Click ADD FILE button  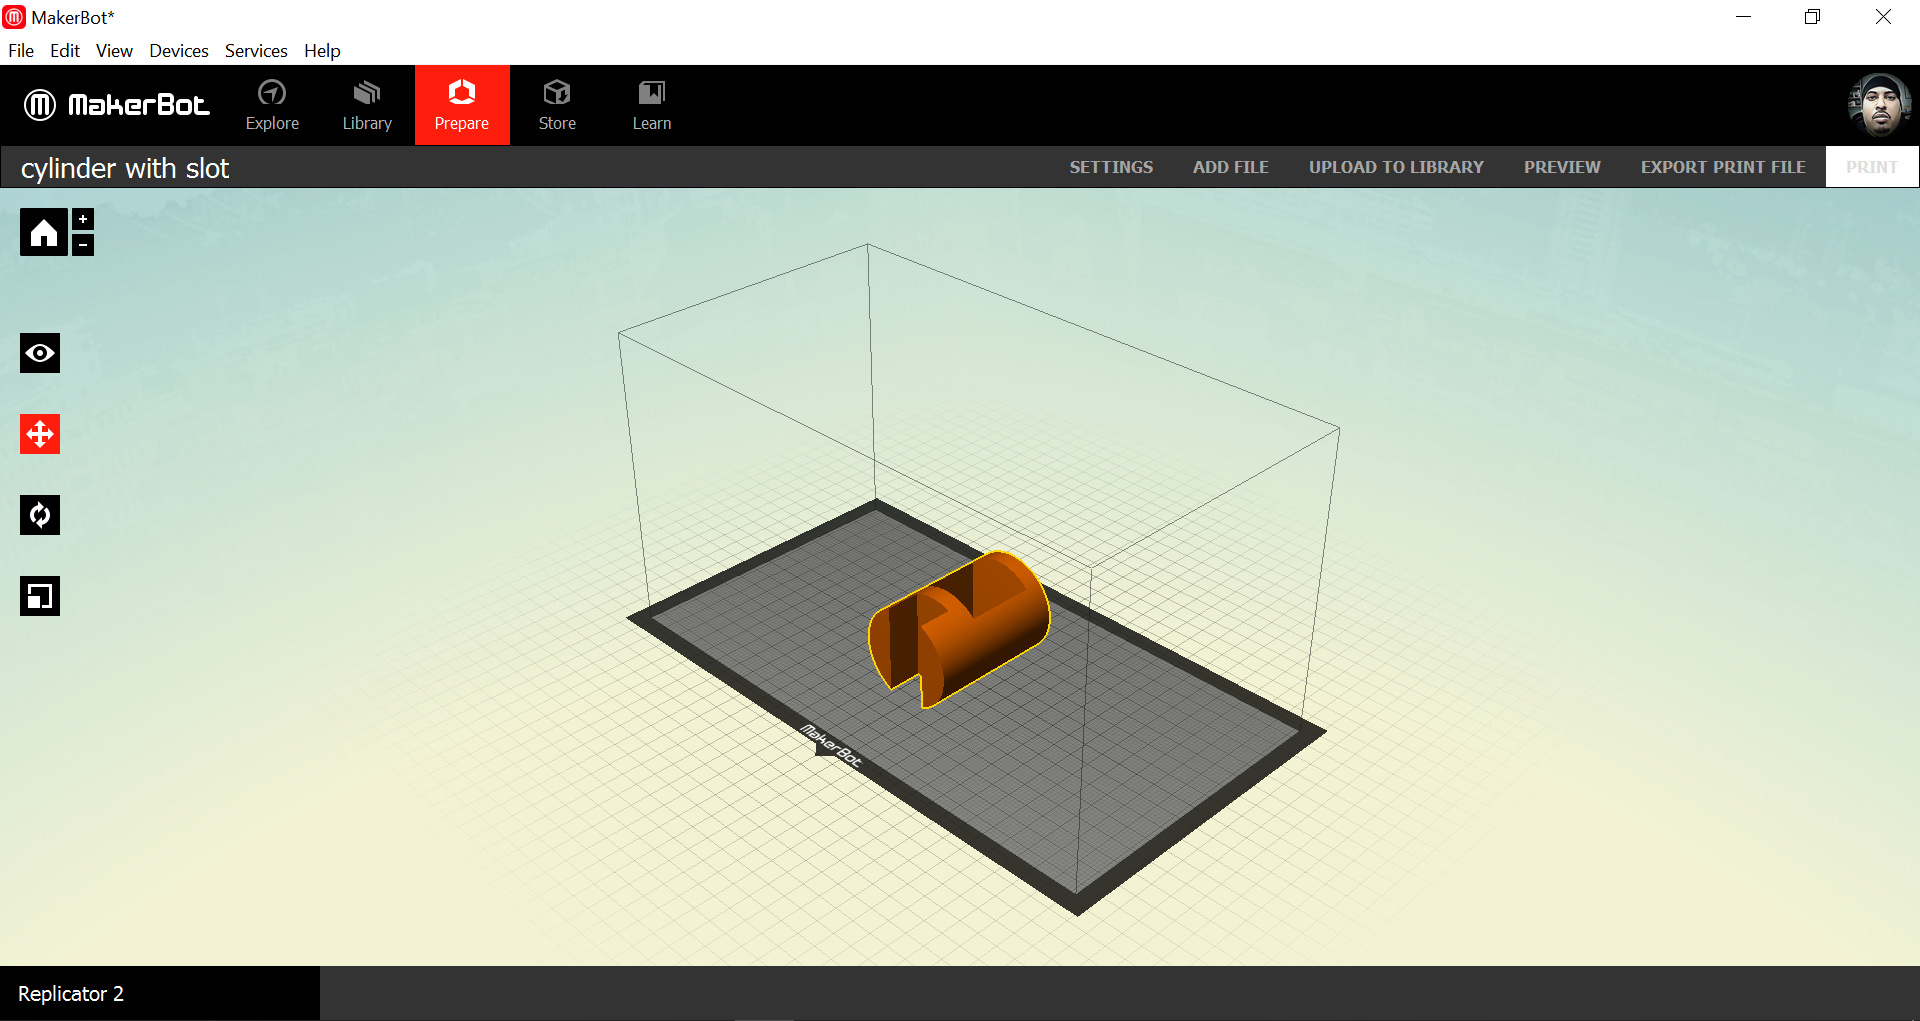pos(1230,167)
